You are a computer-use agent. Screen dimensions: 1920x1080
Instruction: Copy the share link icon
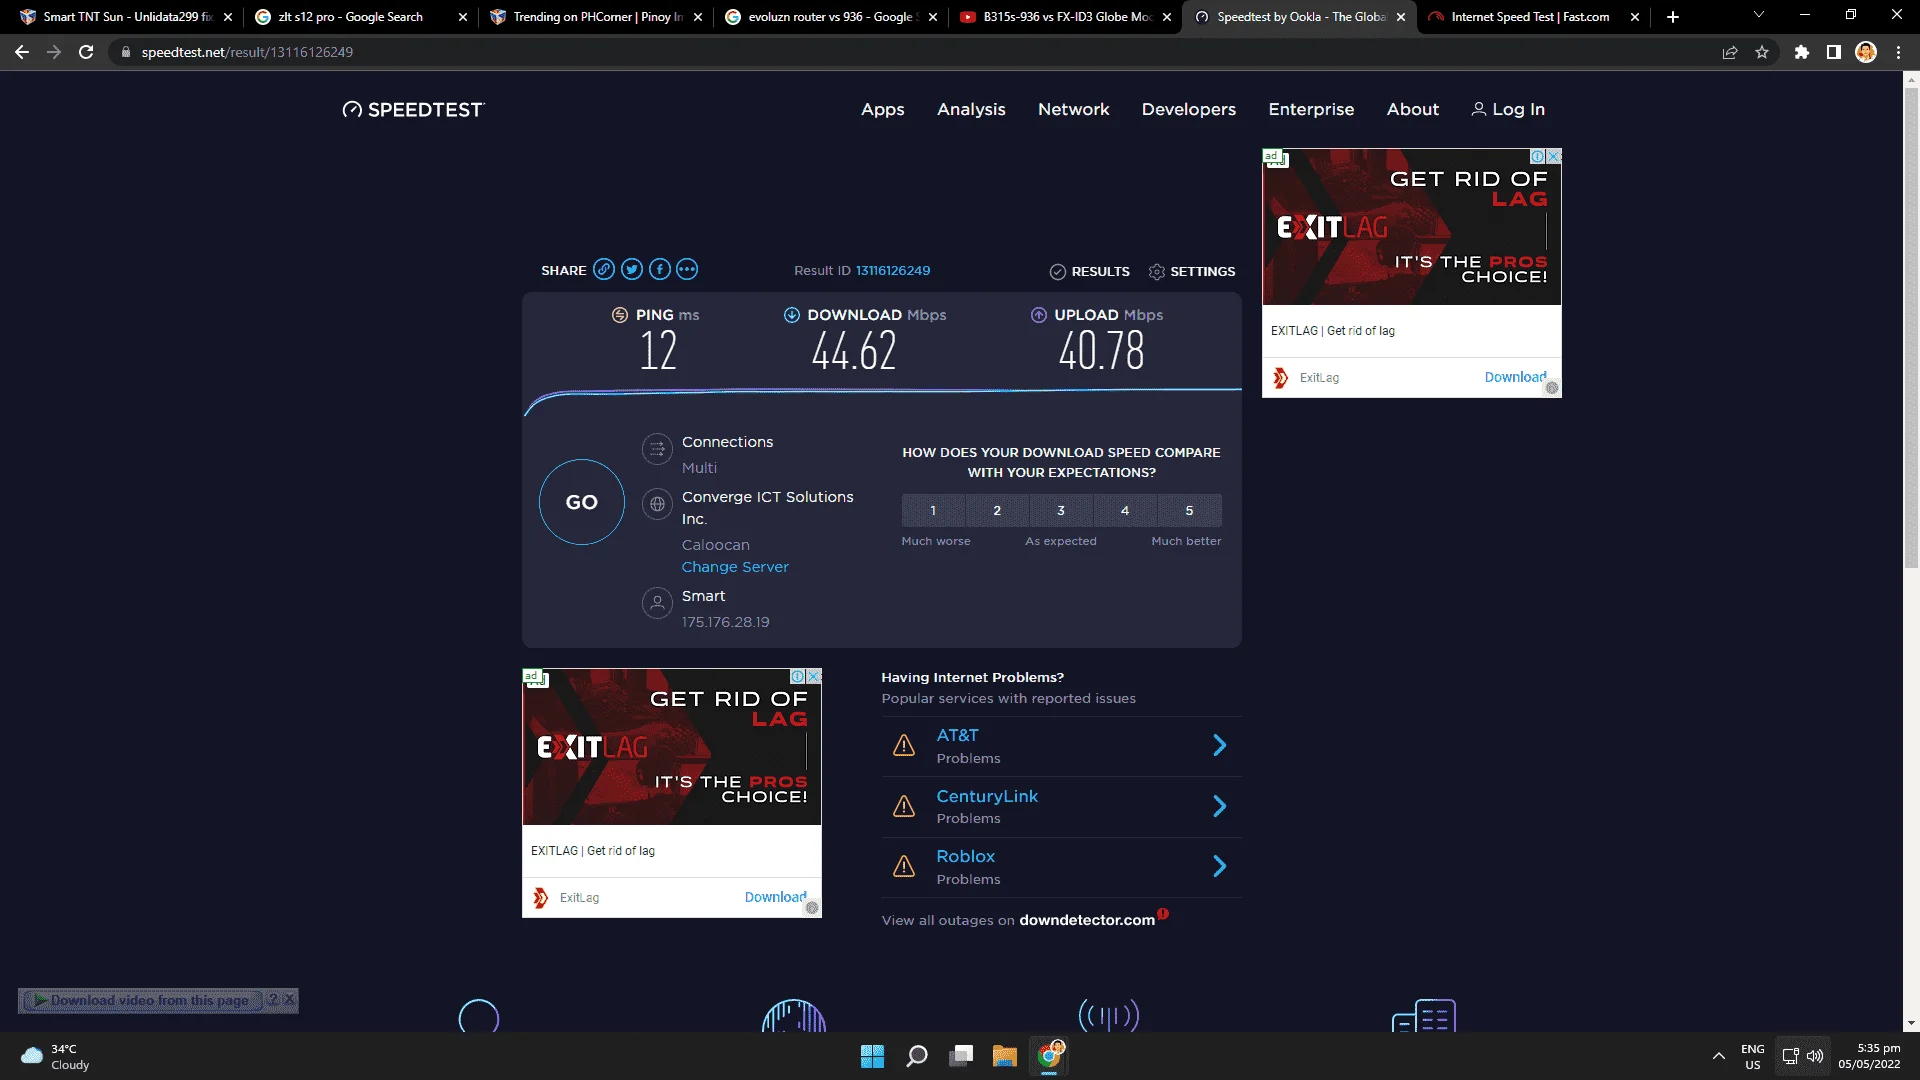point(604,269)
